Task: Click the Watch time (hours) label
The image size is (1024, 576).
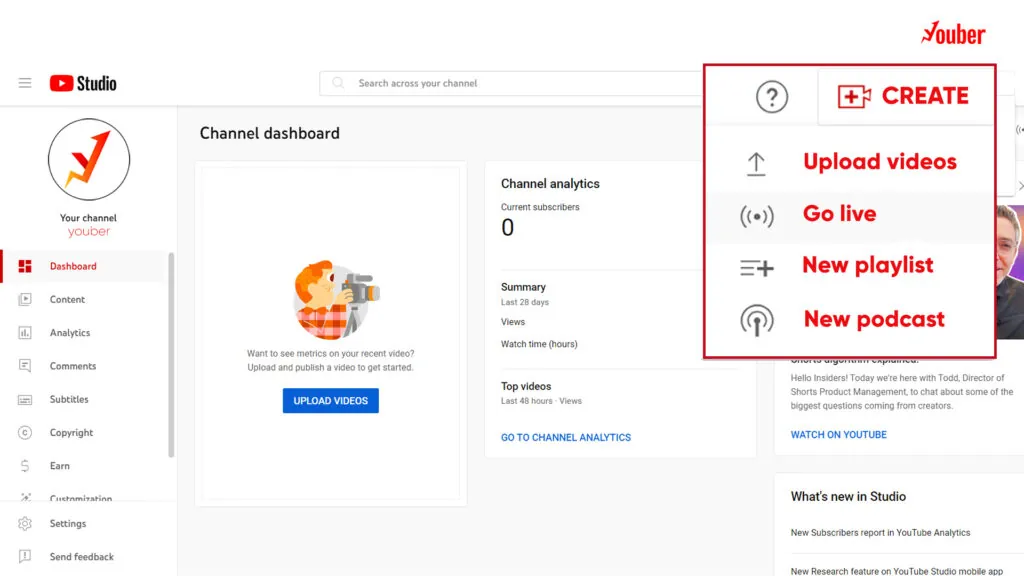Action: 539,344
